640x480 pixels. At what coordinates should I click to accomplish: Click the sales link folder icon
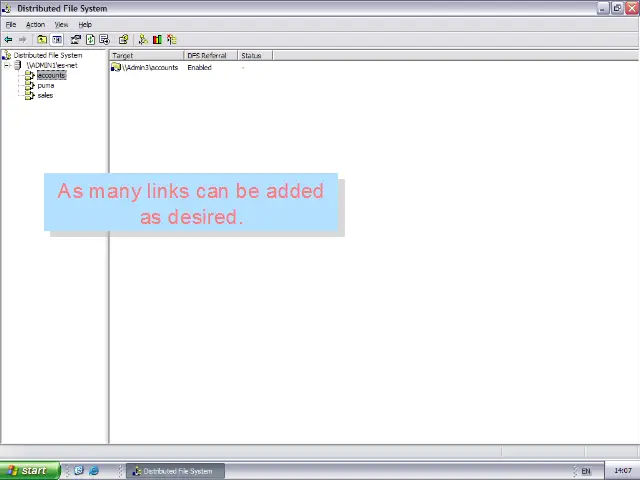coord(29,95)
